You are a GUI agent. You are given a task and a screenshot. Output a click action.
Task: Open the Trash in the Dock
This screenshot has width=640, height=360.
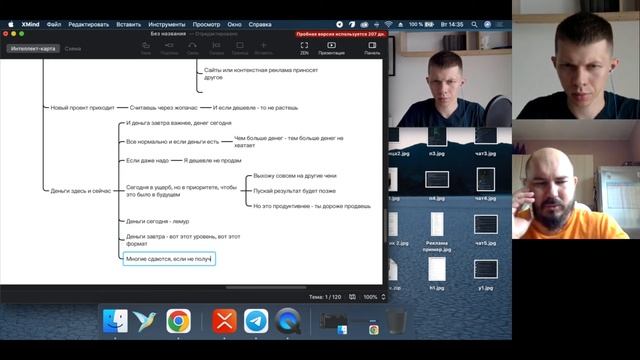click(397, 322)
